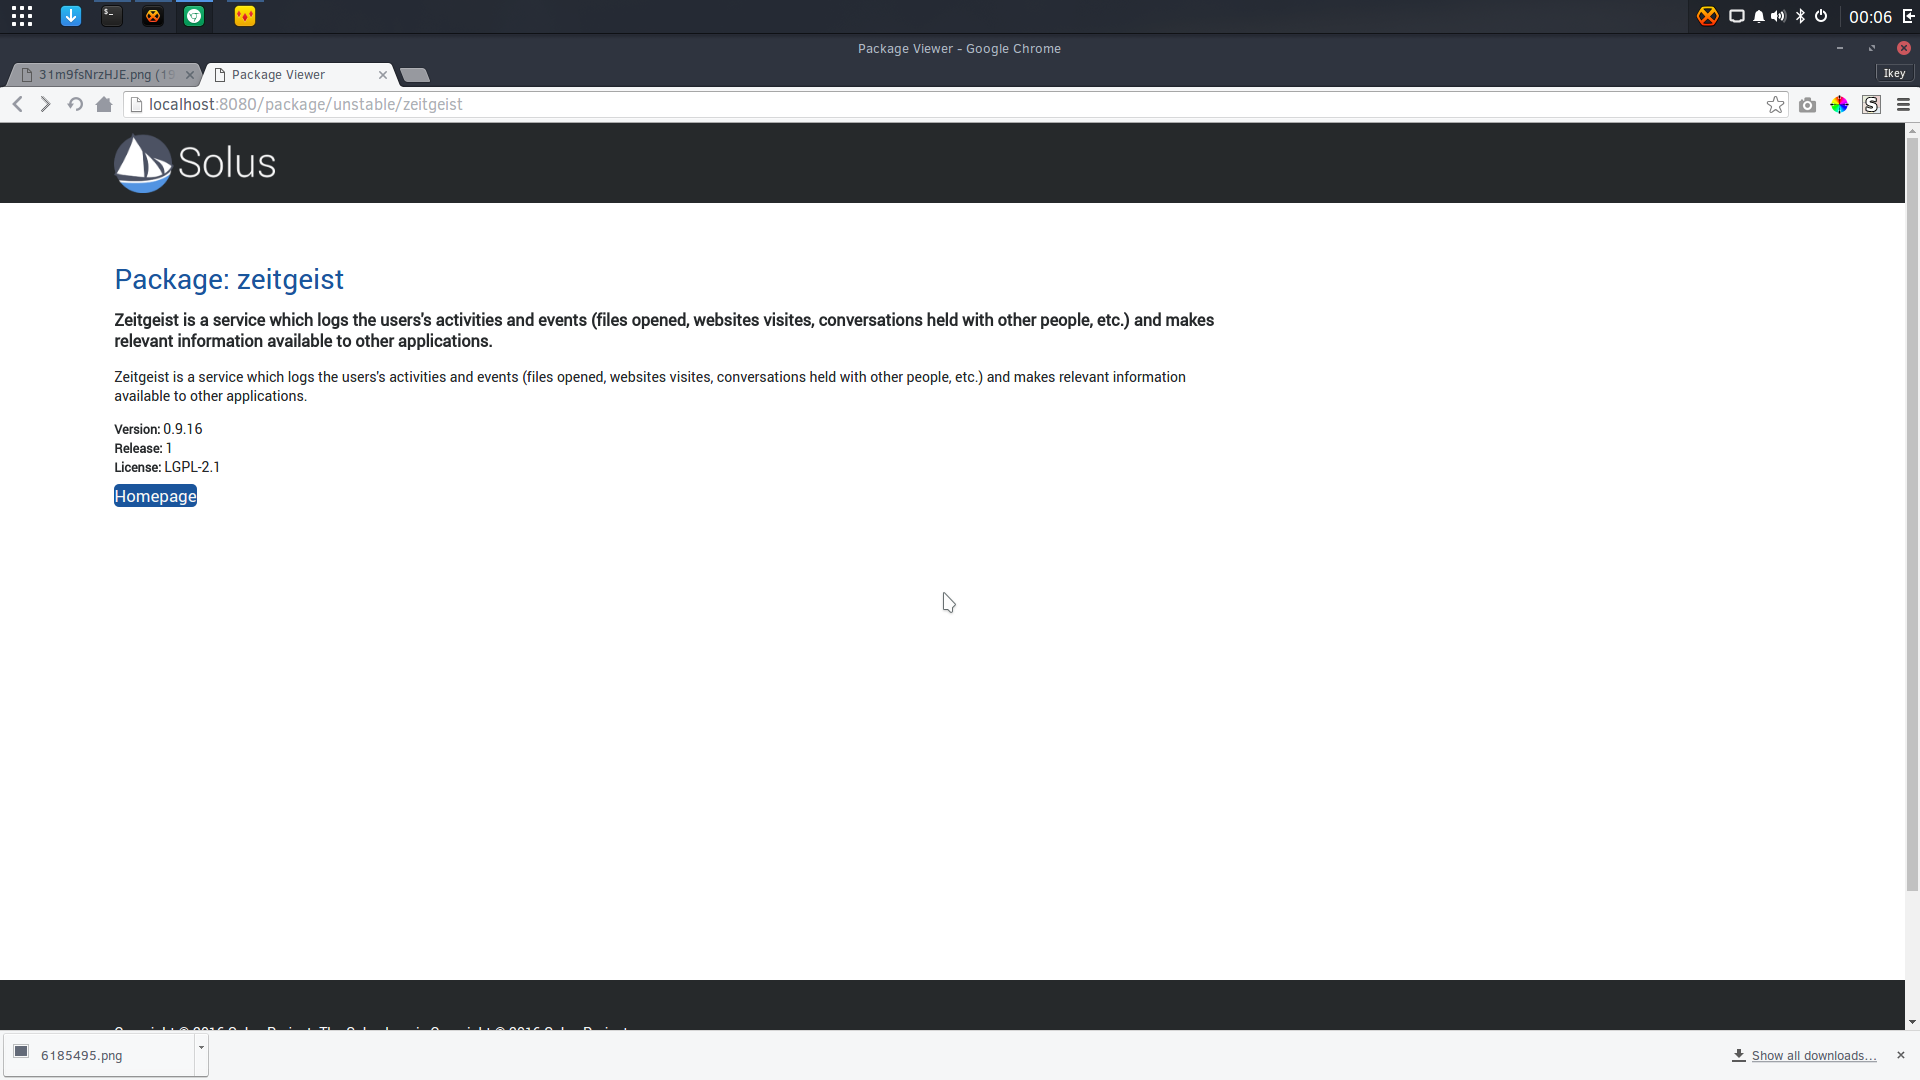Open the yellow launcher icon in the panel
Viewport: 1920px width, 1080px height.
click(245, 16)
